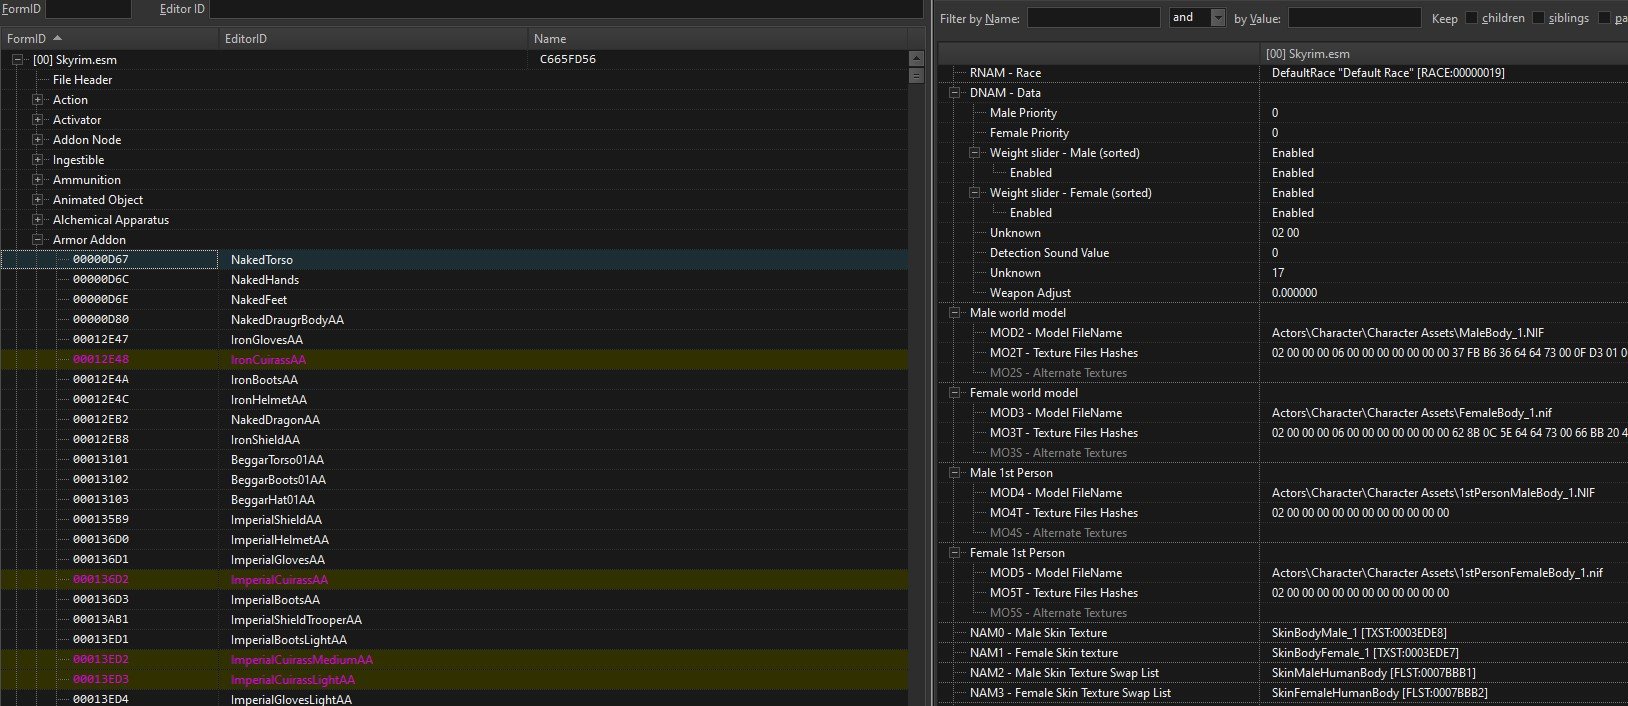Image resolution: width=1628 pixels, height=706 pixels.
Task: Enable the Keep siblings checkbox
Action: 1538,18
